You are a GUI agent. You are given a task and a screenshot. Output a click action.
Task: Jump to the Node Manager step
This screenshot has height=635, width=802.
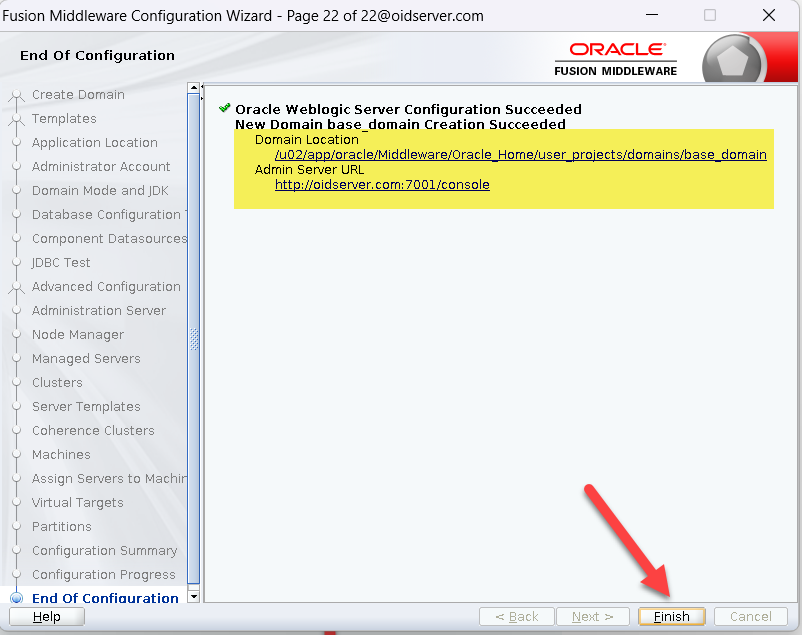tap(78, 335)
